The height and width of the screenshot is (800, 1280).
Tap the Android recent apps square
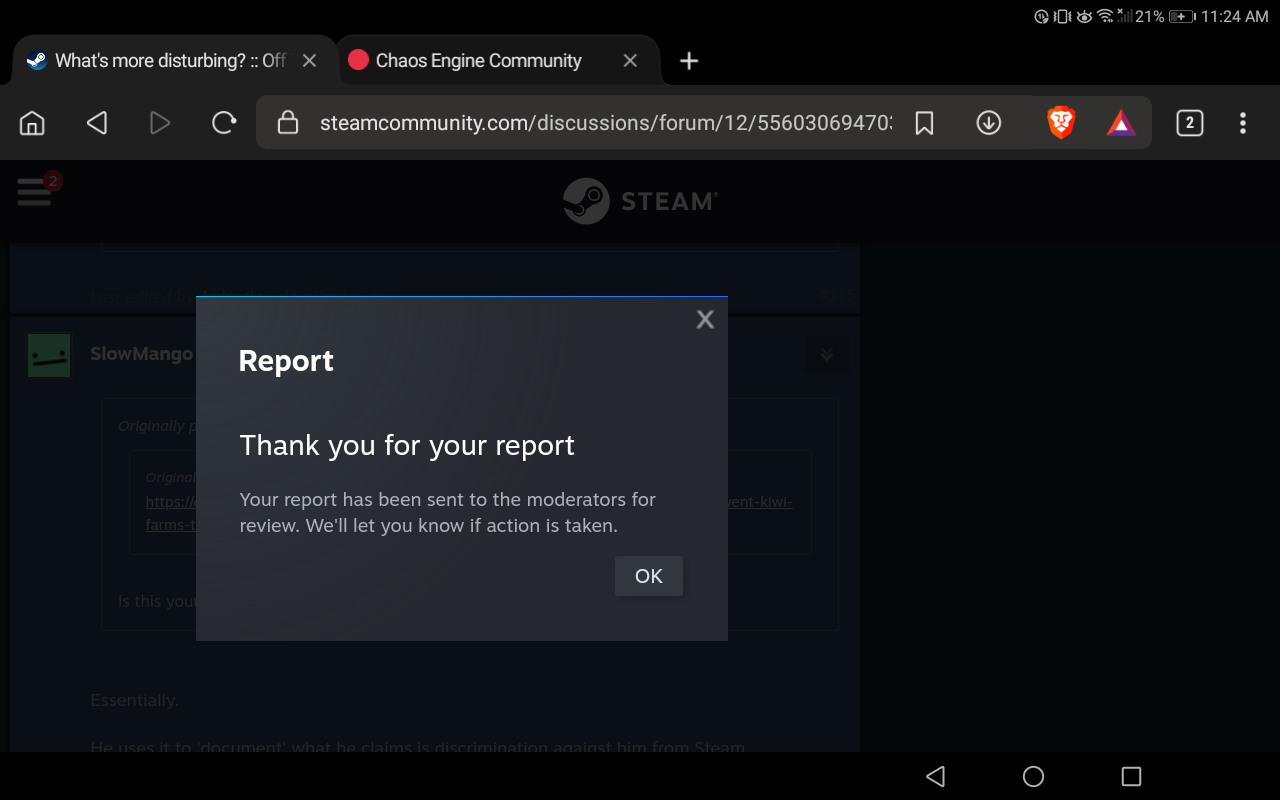[x=1131, y=776]
